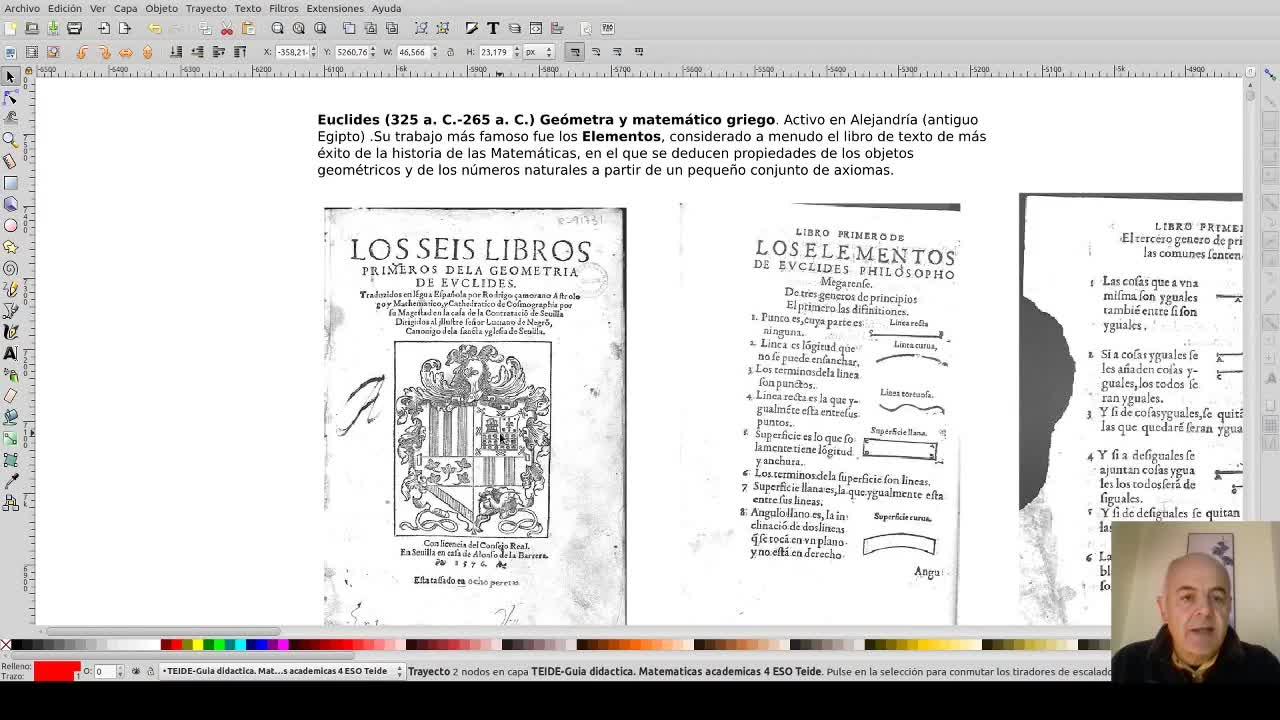Viewport: 1280px width, 720px height.
Task: Select the Selector arrow tool
Action: [x=11, y=76]
